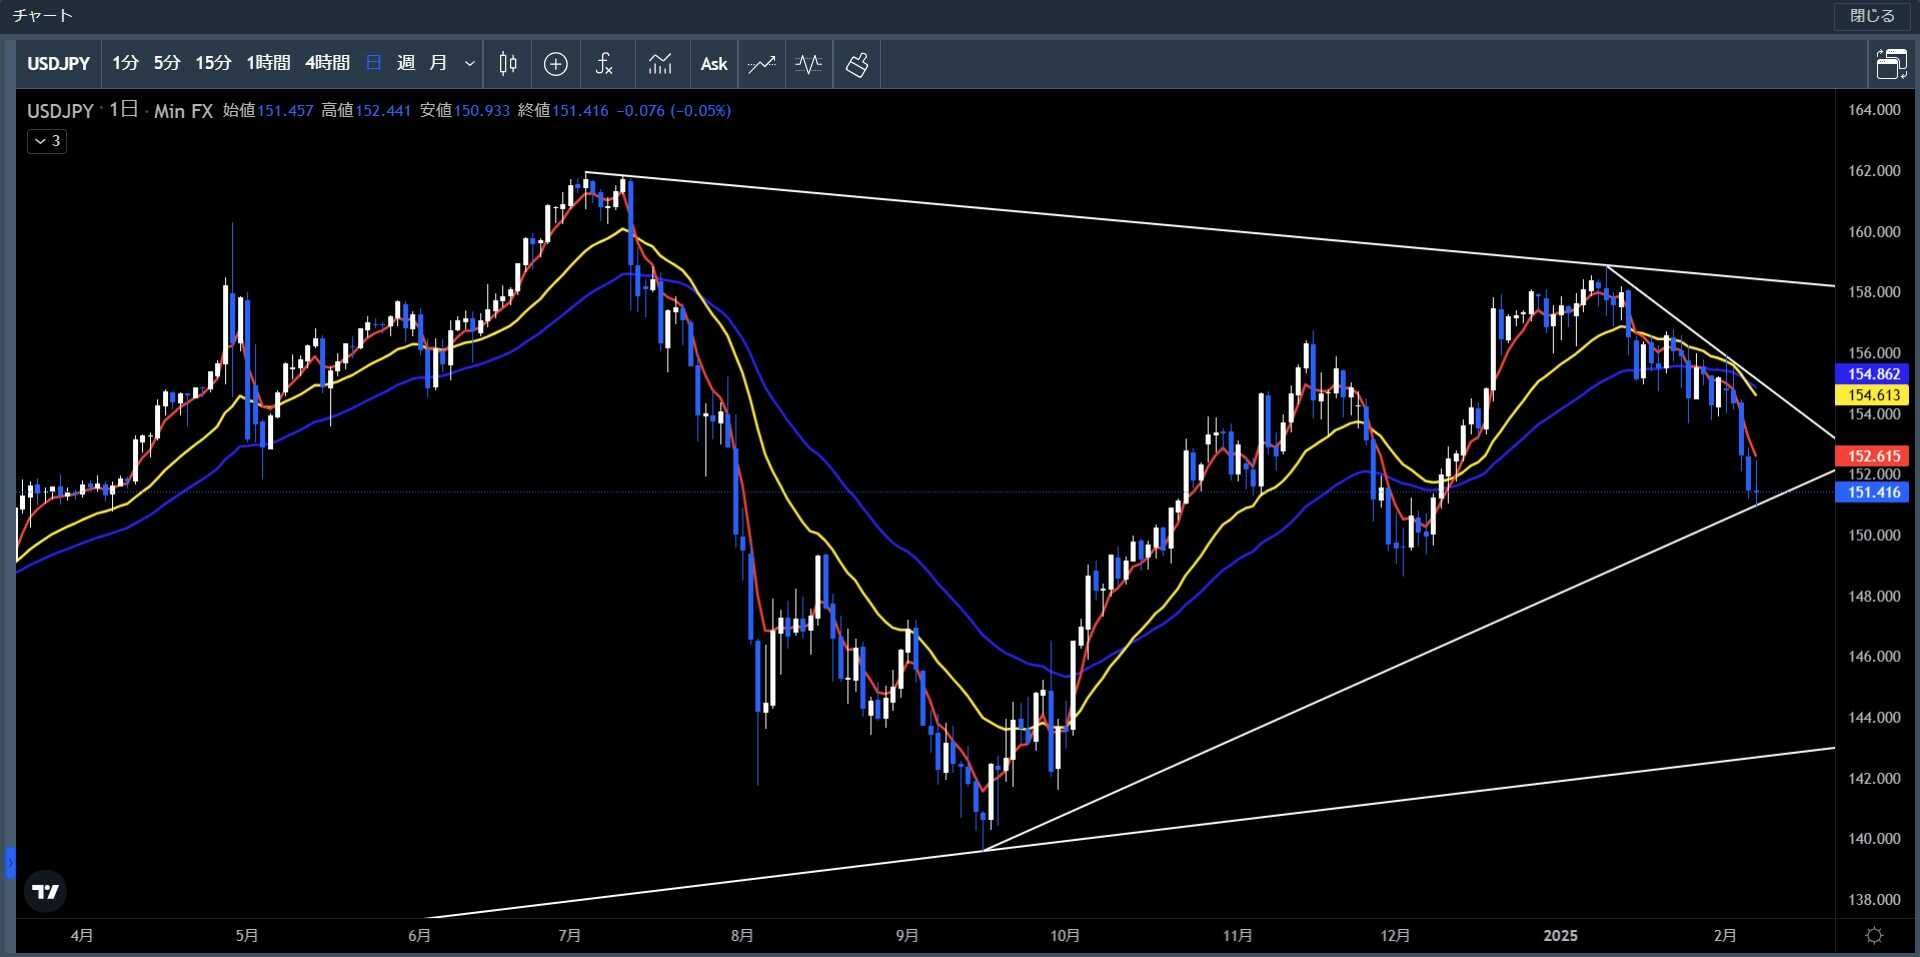1920x957 pixels.
Task: Click the red 152.615 price label
Action: click(x=1873, y=456)
